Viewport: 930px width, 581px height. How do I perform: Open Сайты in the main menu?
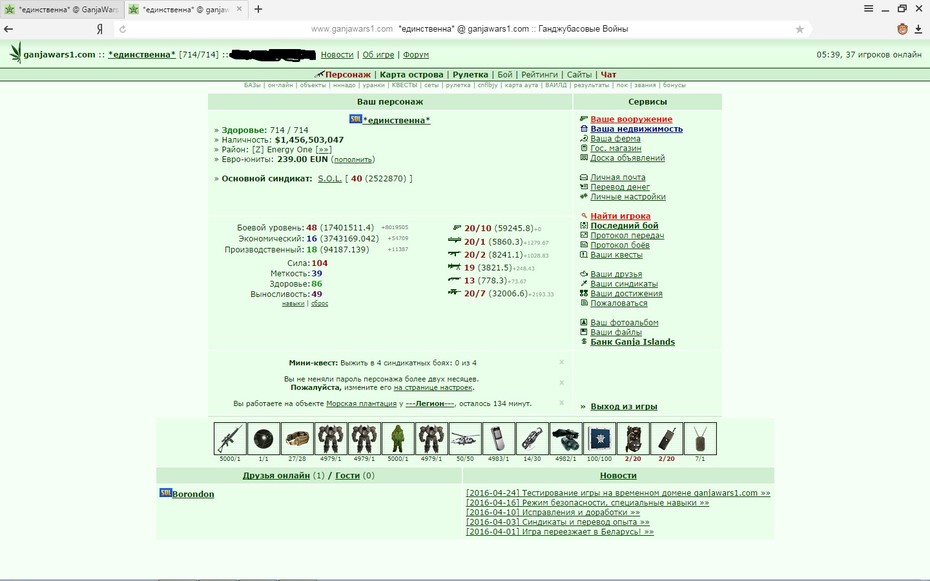pyautogui.click(x=579, y=75)
